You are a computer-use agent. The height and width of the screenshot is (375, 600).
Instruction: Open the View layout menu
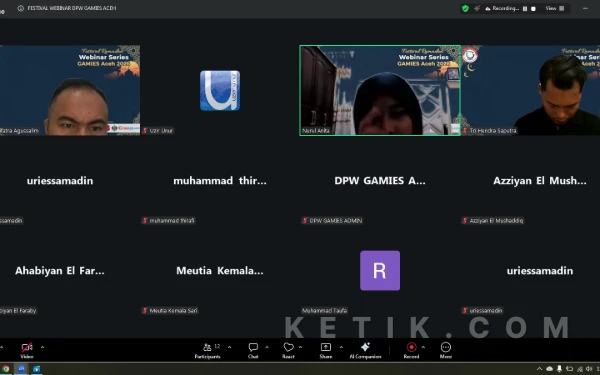click(x=555, y=8)
